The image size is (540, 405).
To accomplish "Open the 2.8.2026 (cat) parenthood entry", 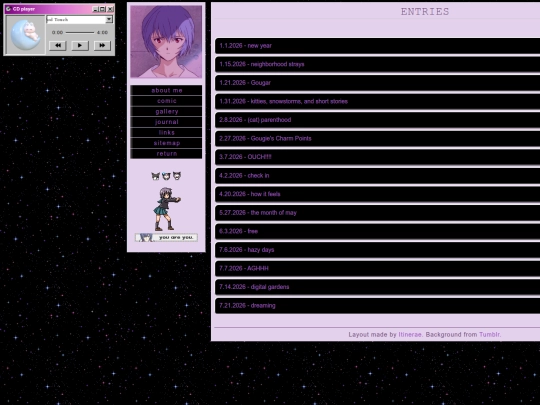I will (x=377, y=120).
